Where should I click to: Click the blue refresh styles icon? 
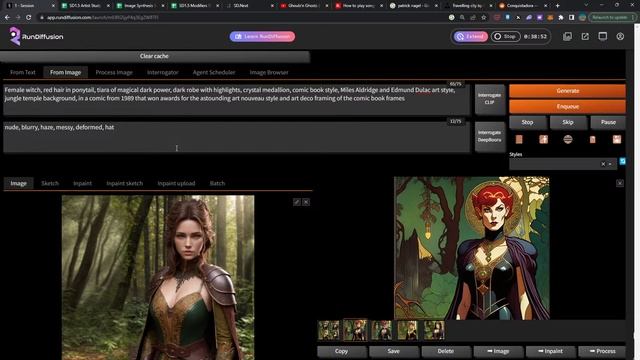coord(622,161)
